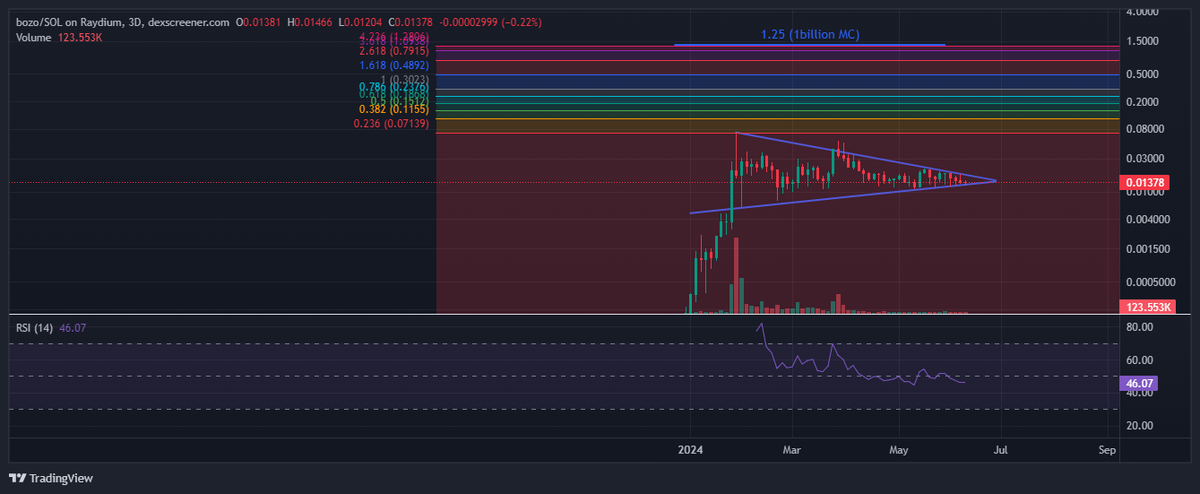Select the 0.236 (0.07139) Fibonacci label
This screenshot has width=1200, height=494.
[x=392, y=123]
